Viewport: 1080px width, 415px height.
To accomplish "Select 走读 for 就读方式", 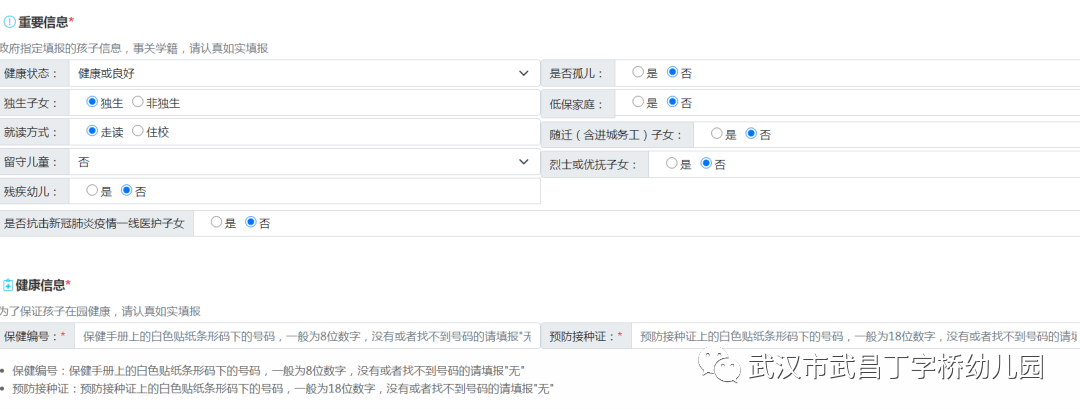I will point(93,131).
